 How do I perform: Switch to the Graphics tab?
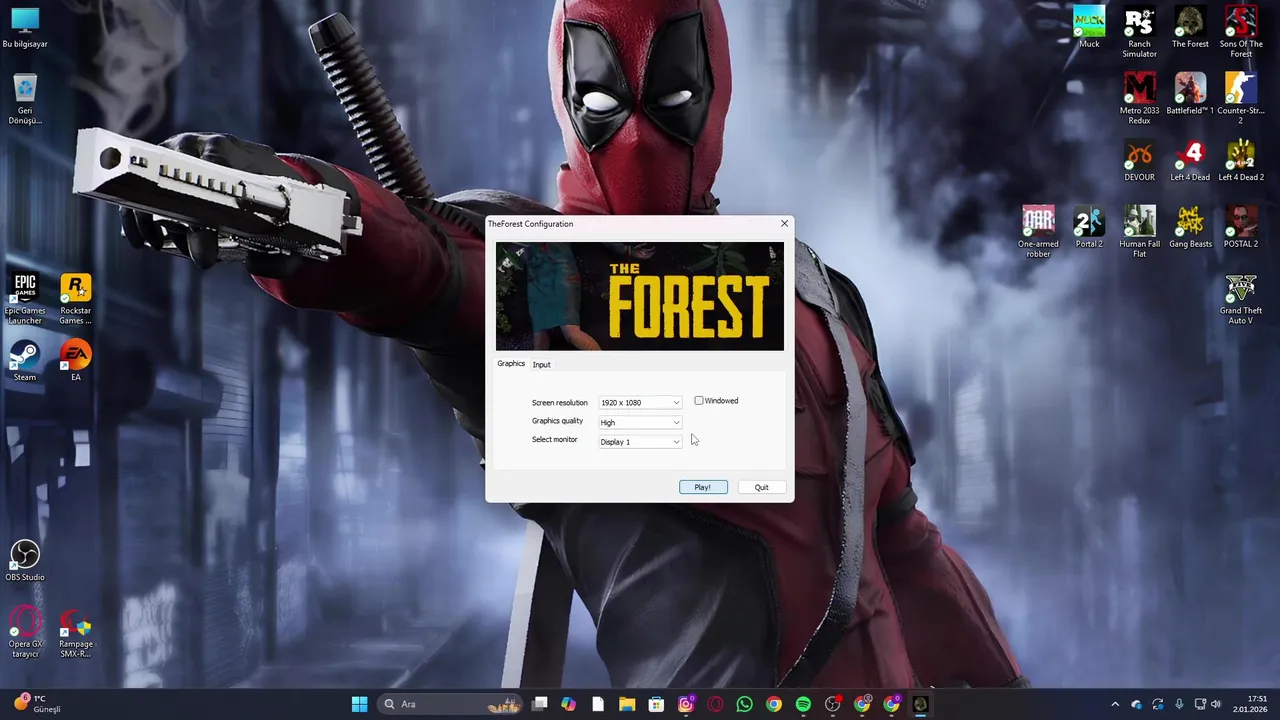(511, 363)
